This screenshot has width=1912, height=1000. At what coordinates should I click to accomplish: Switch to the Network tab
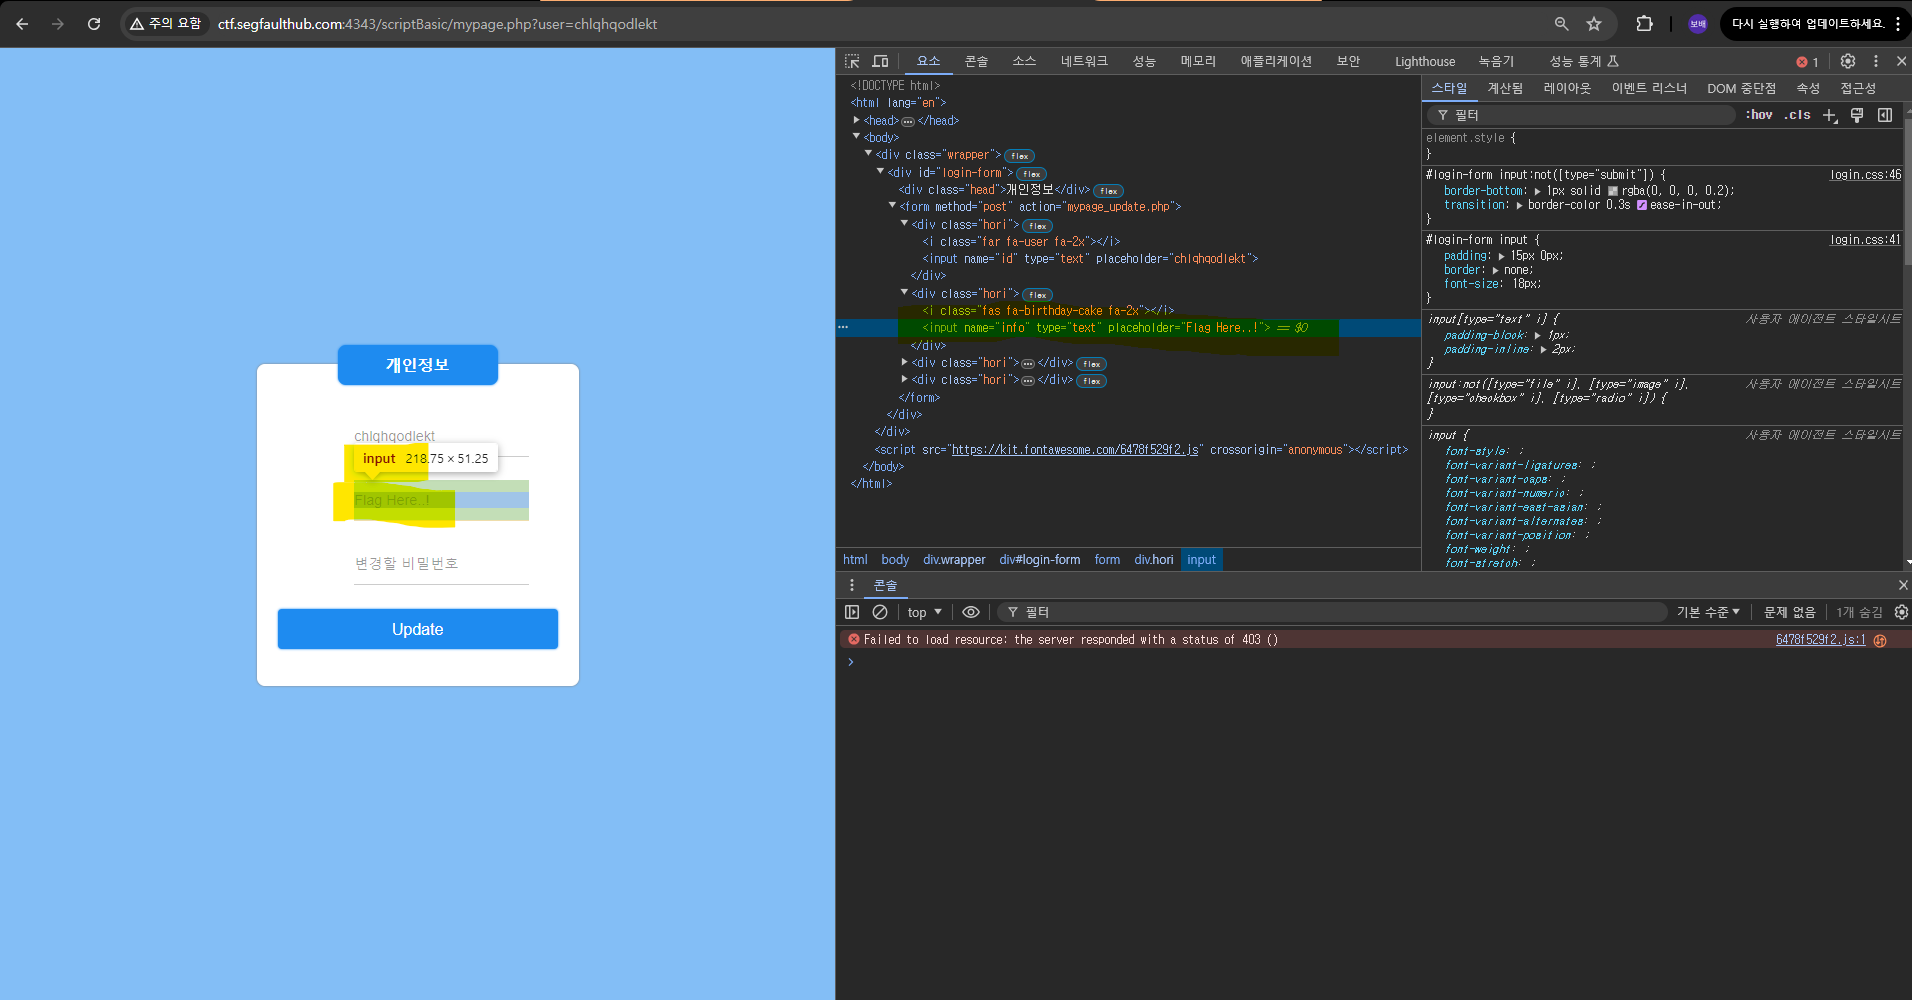point(1084,61)
